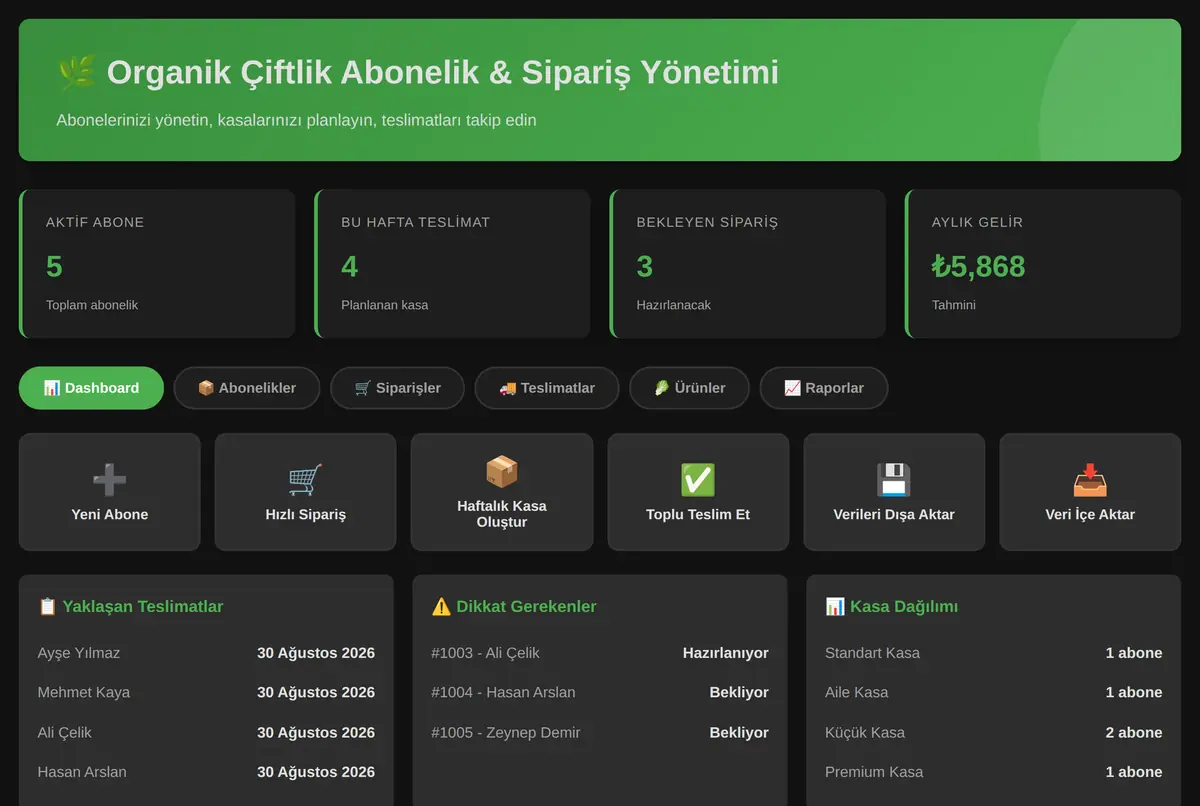Click the Küçük Kasa row label
This screenshot has width=1200, height=806.
pyautogui.click(x=865, y=732)
